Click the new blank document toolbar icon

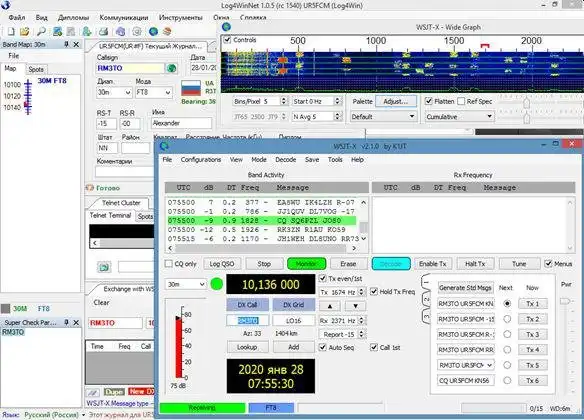tap(11, 32)
